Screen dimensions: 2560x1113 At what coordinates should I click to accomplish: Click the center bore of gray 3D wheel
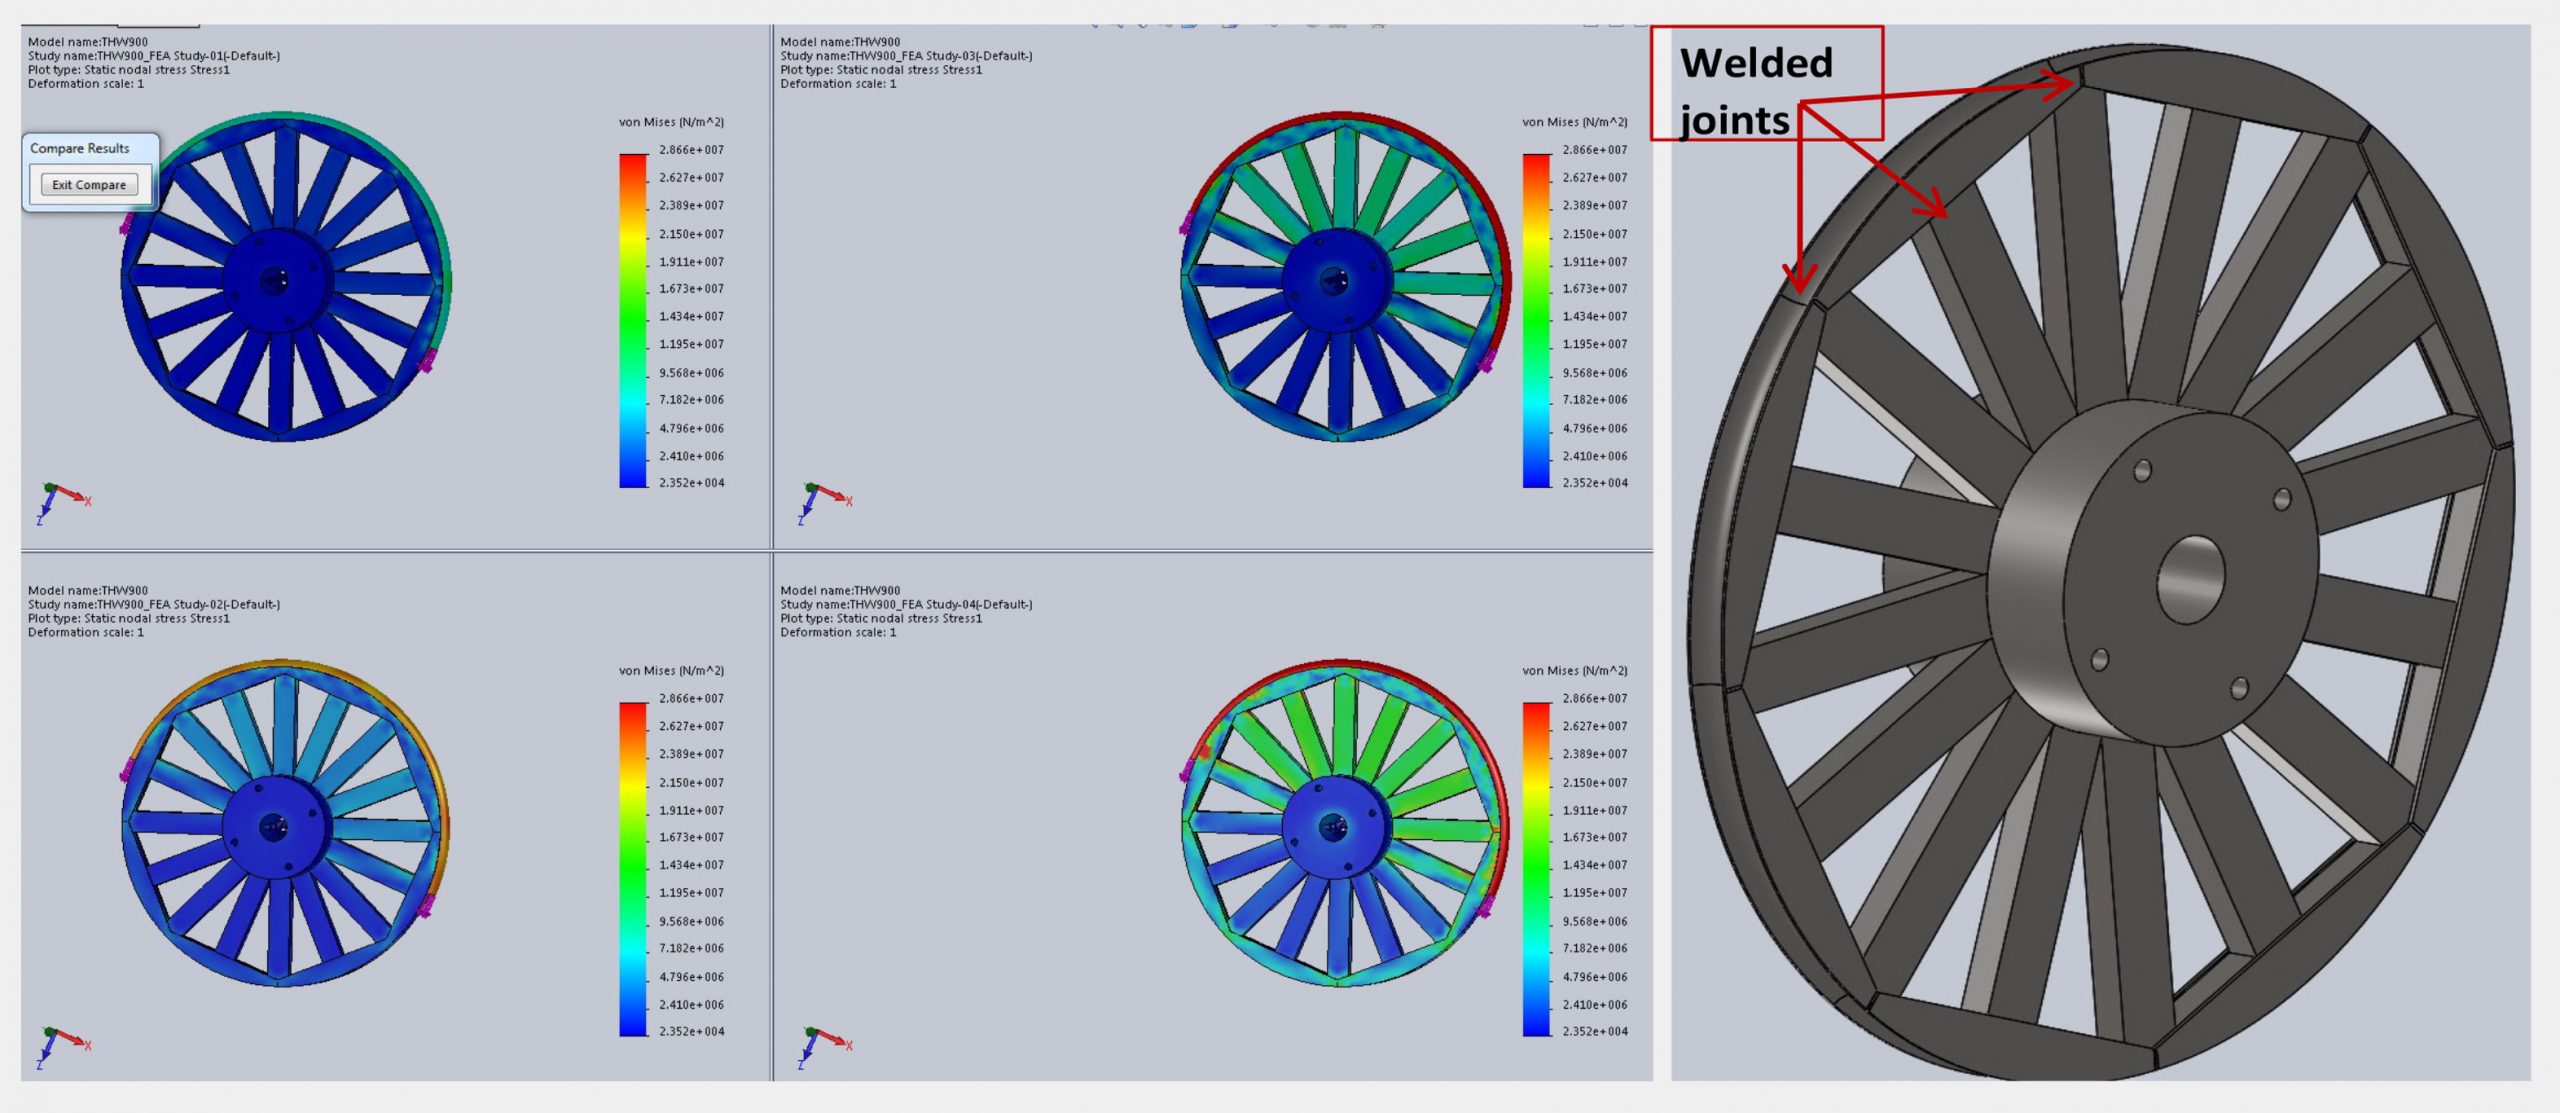(x=2190, y=580)
